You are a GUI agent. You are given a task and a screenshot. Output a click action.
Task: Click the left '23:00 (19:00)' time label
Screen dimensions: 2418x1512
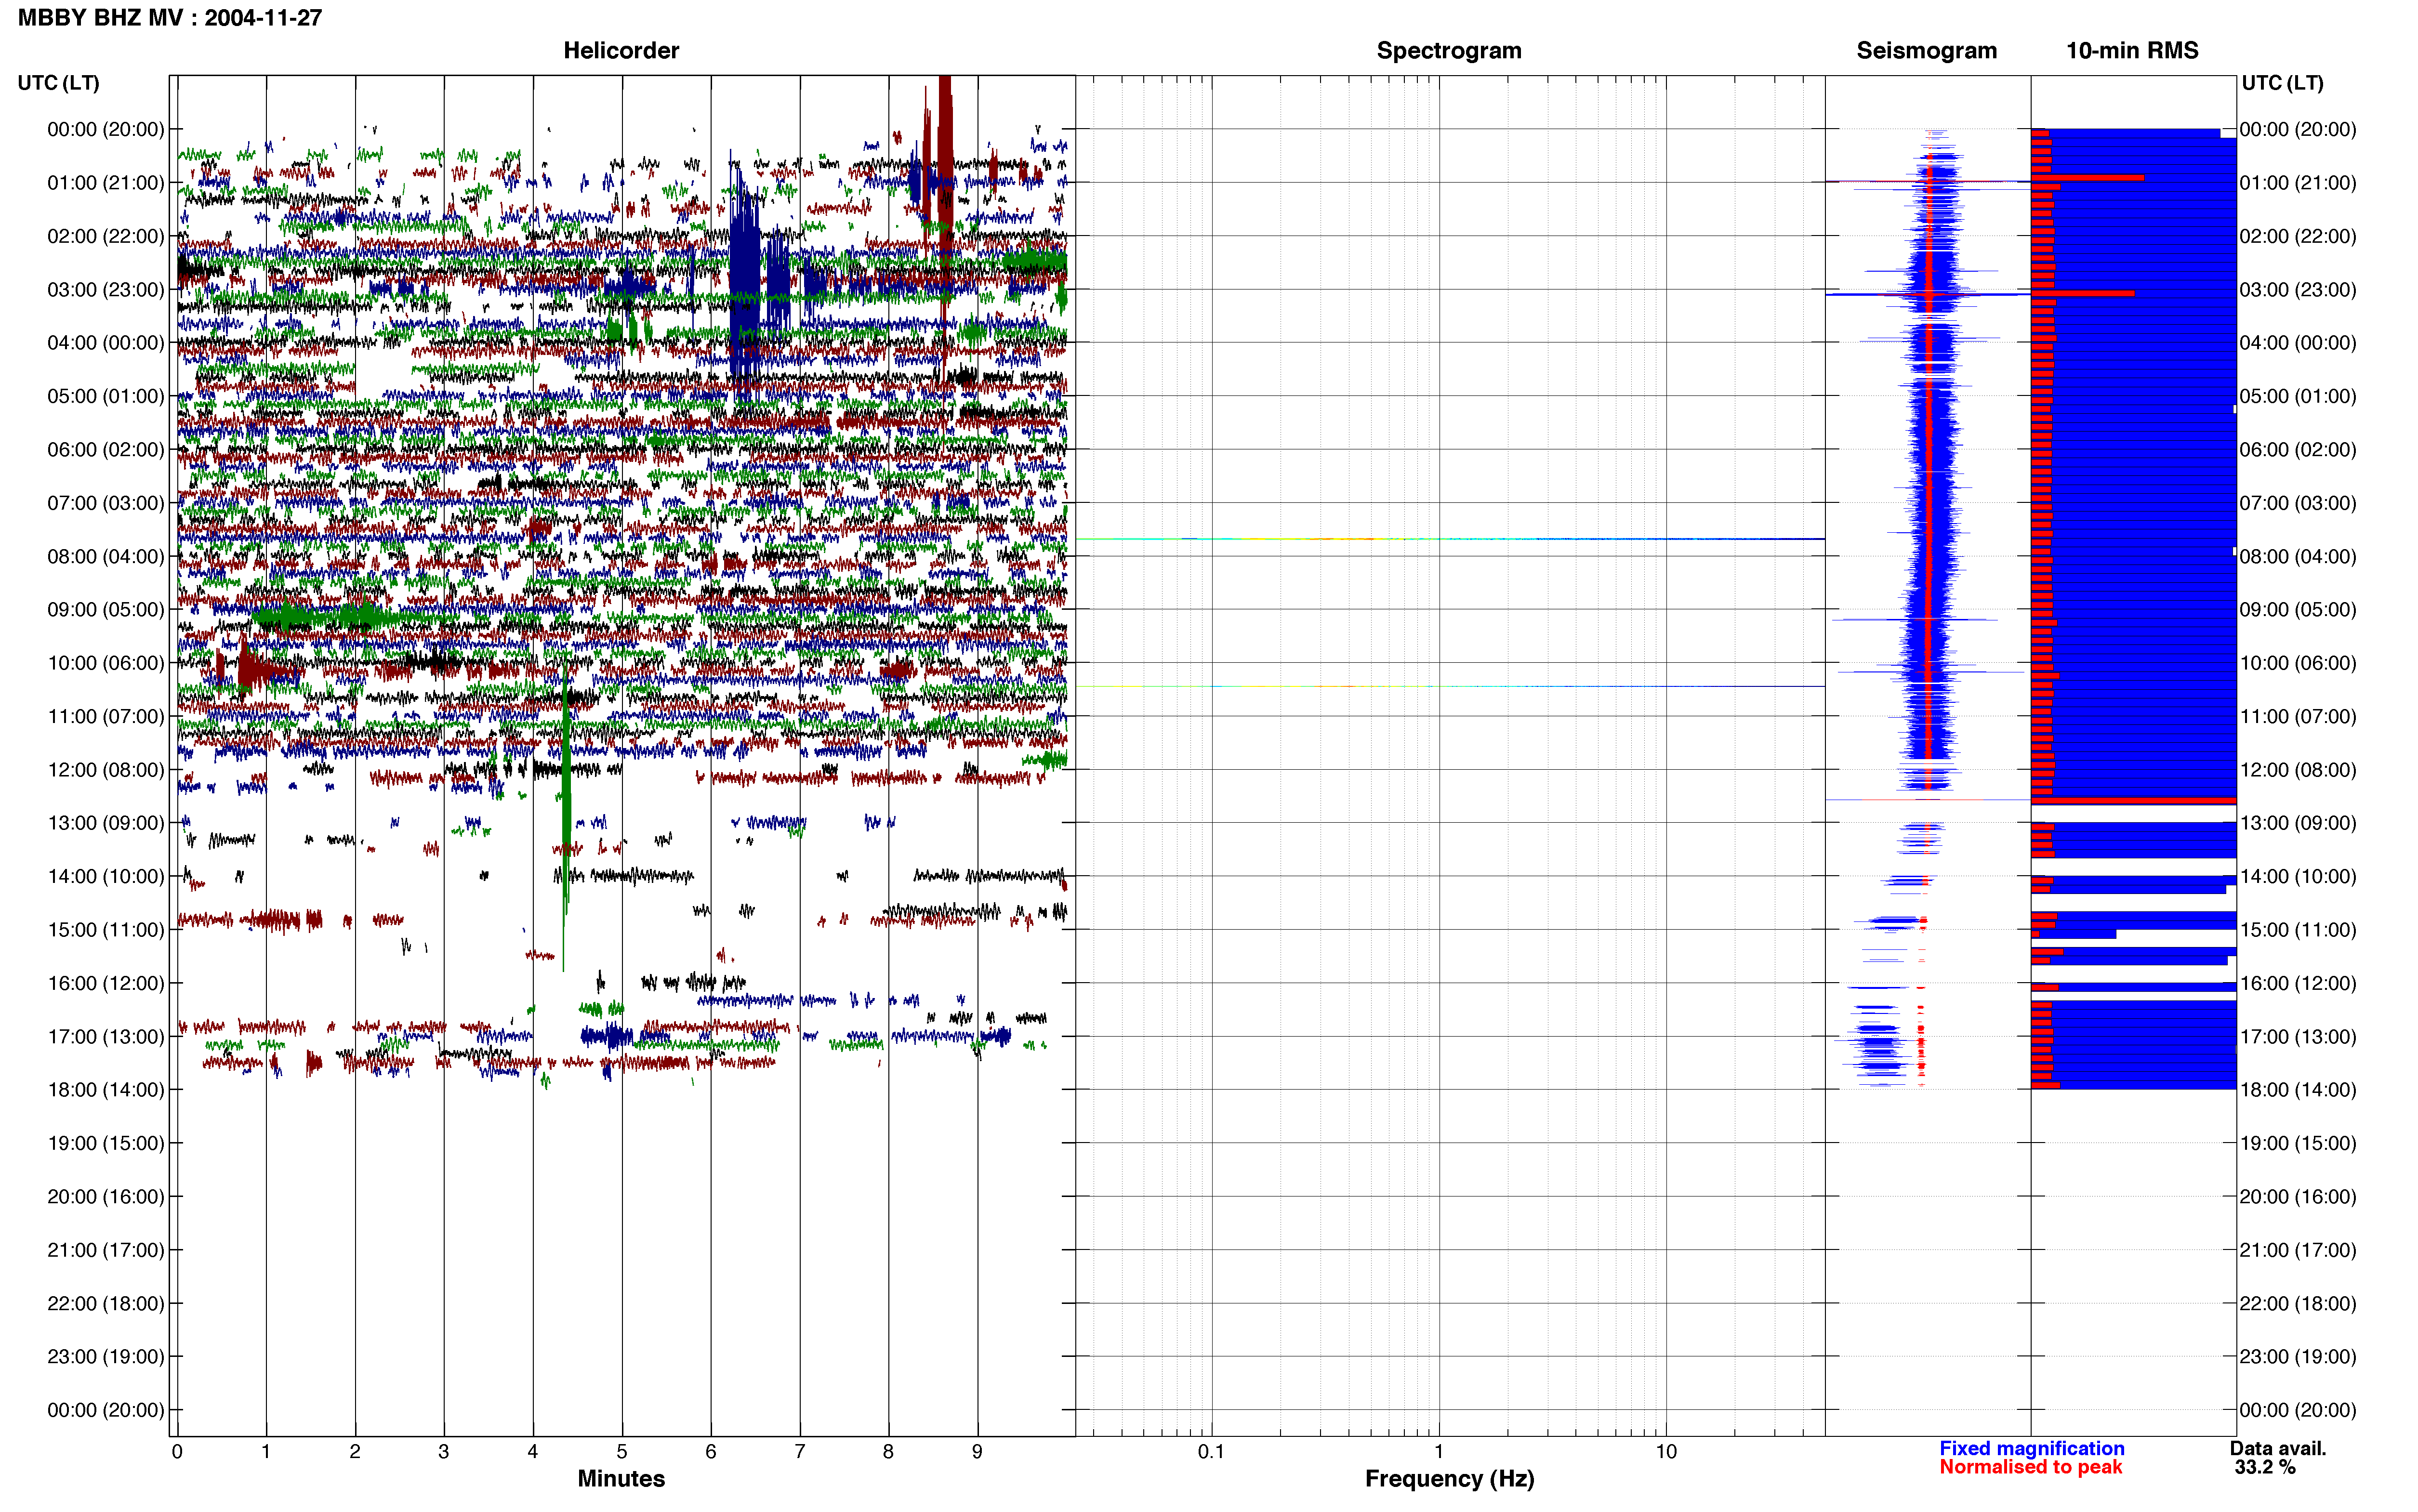[x=106, y=1357]
